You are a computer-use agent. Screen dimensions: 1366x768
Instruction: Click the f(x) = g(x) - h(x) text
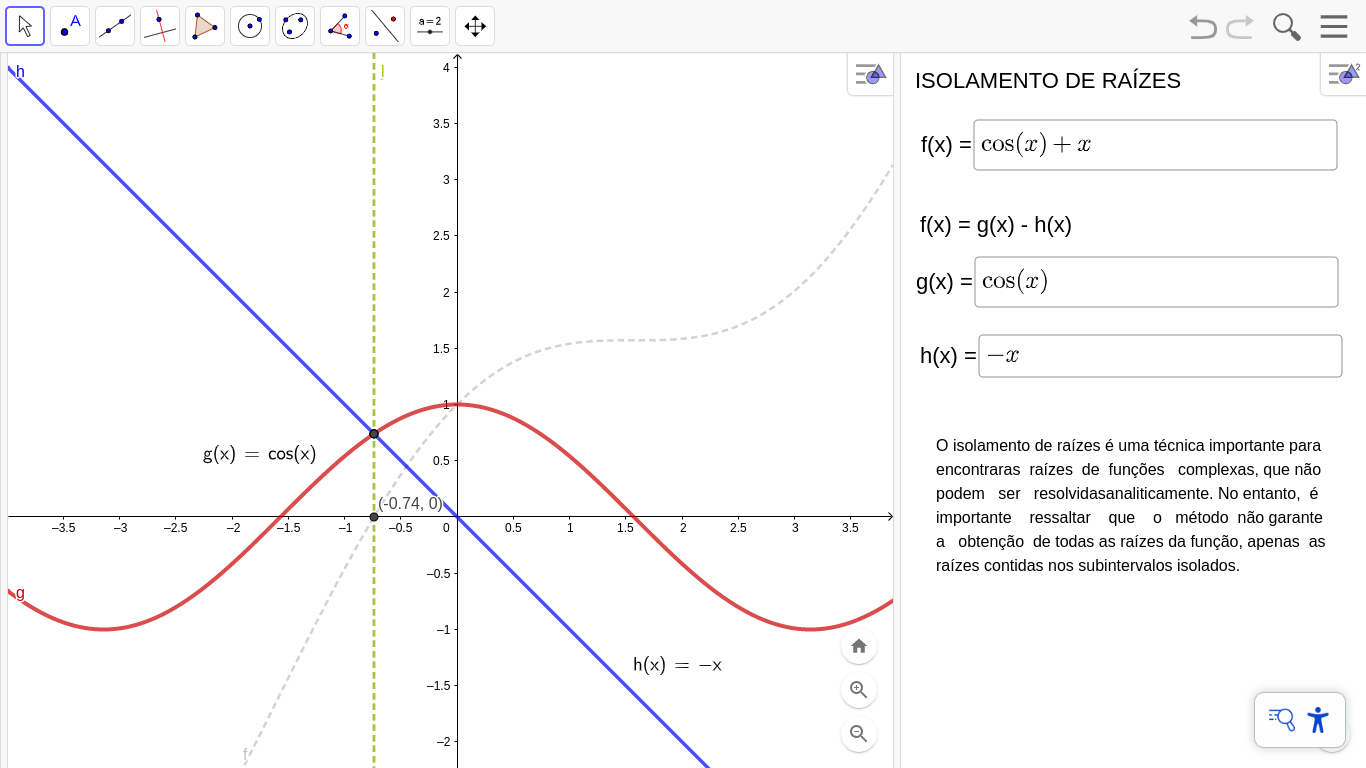click(996, 225)
